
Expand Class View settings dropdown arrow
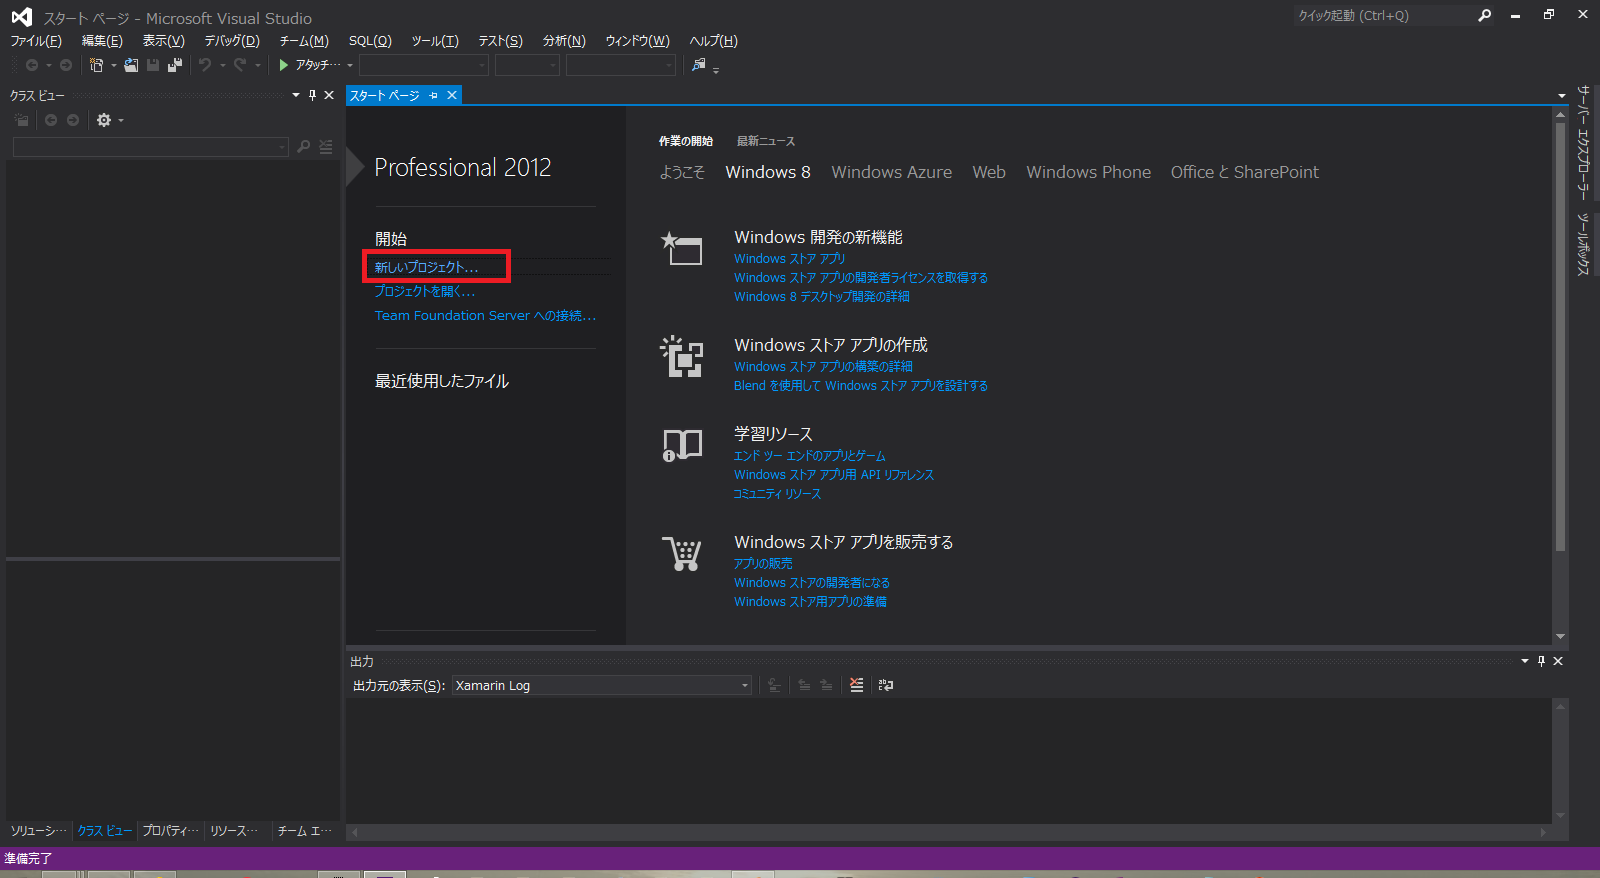click(x=121, y=120)
